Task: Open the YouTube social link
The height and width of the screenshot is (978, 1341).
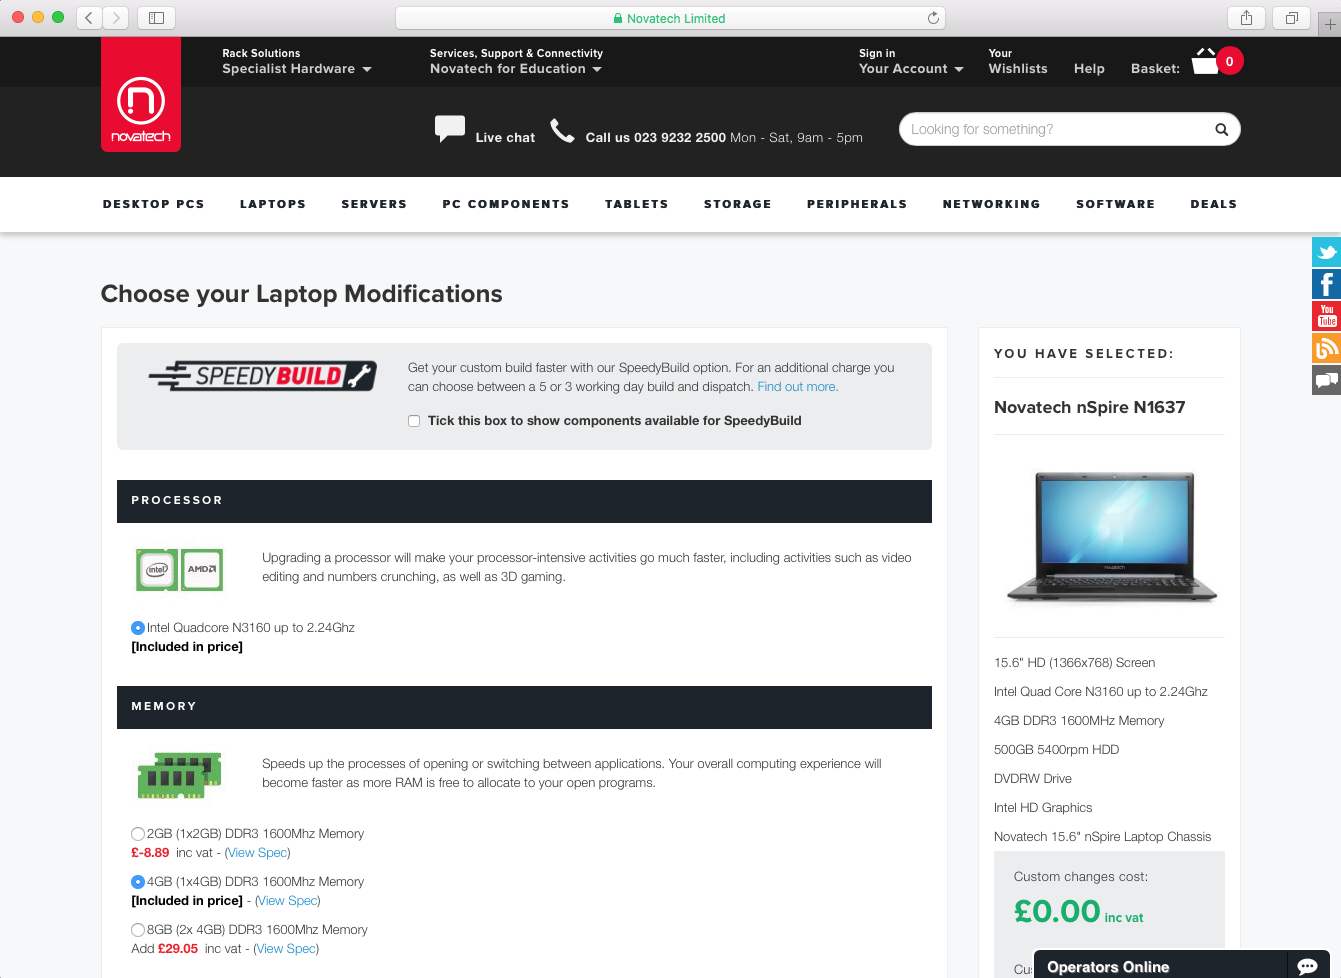Action: tap(1326, 316)
